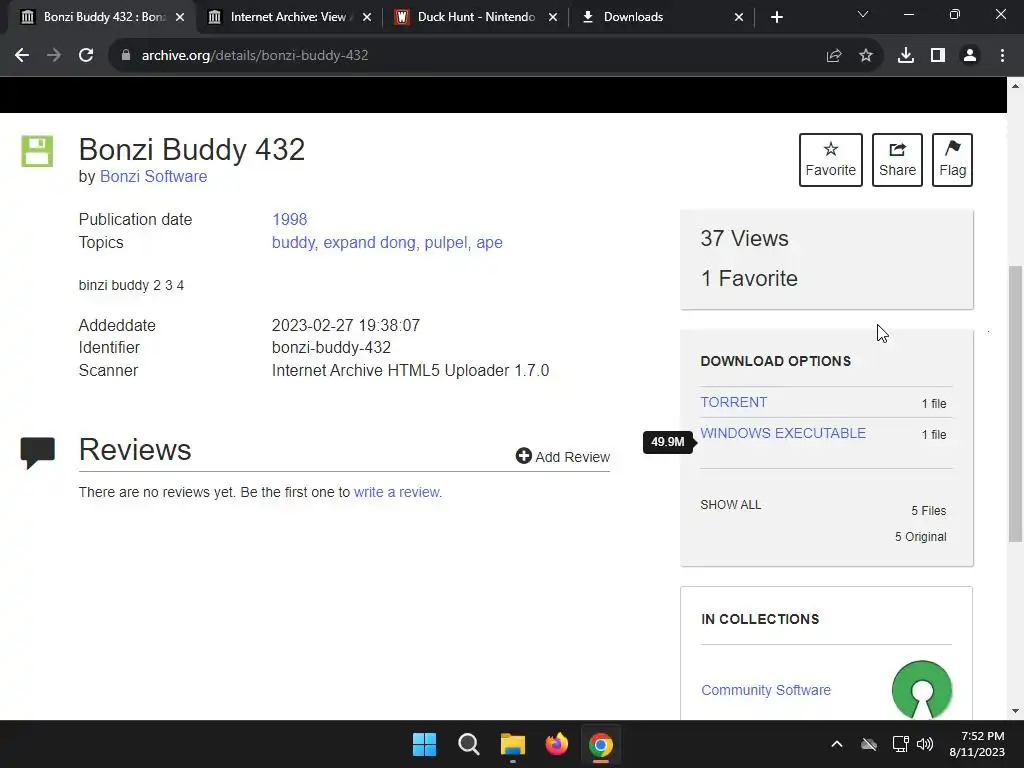Favorite this item

click(x=831, y=160)
